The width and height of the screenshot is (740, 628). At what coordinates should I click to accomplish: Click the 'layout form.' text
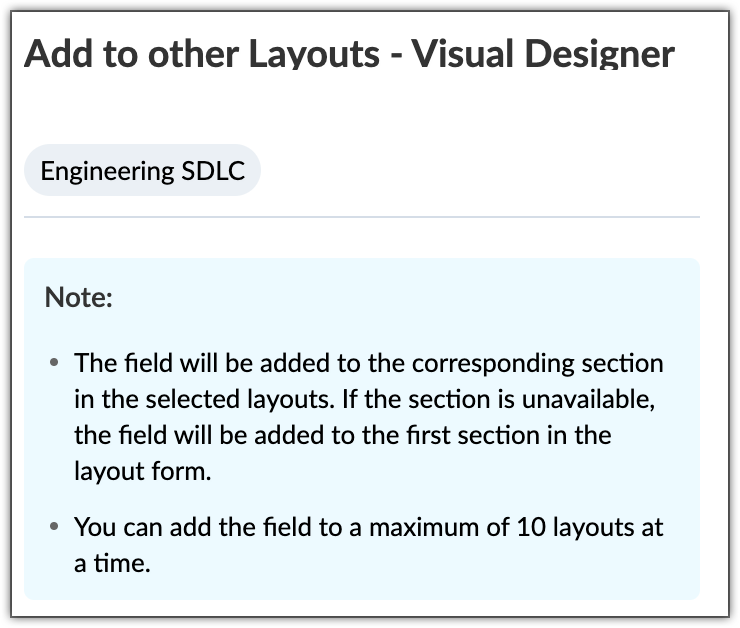coord(143,472)
